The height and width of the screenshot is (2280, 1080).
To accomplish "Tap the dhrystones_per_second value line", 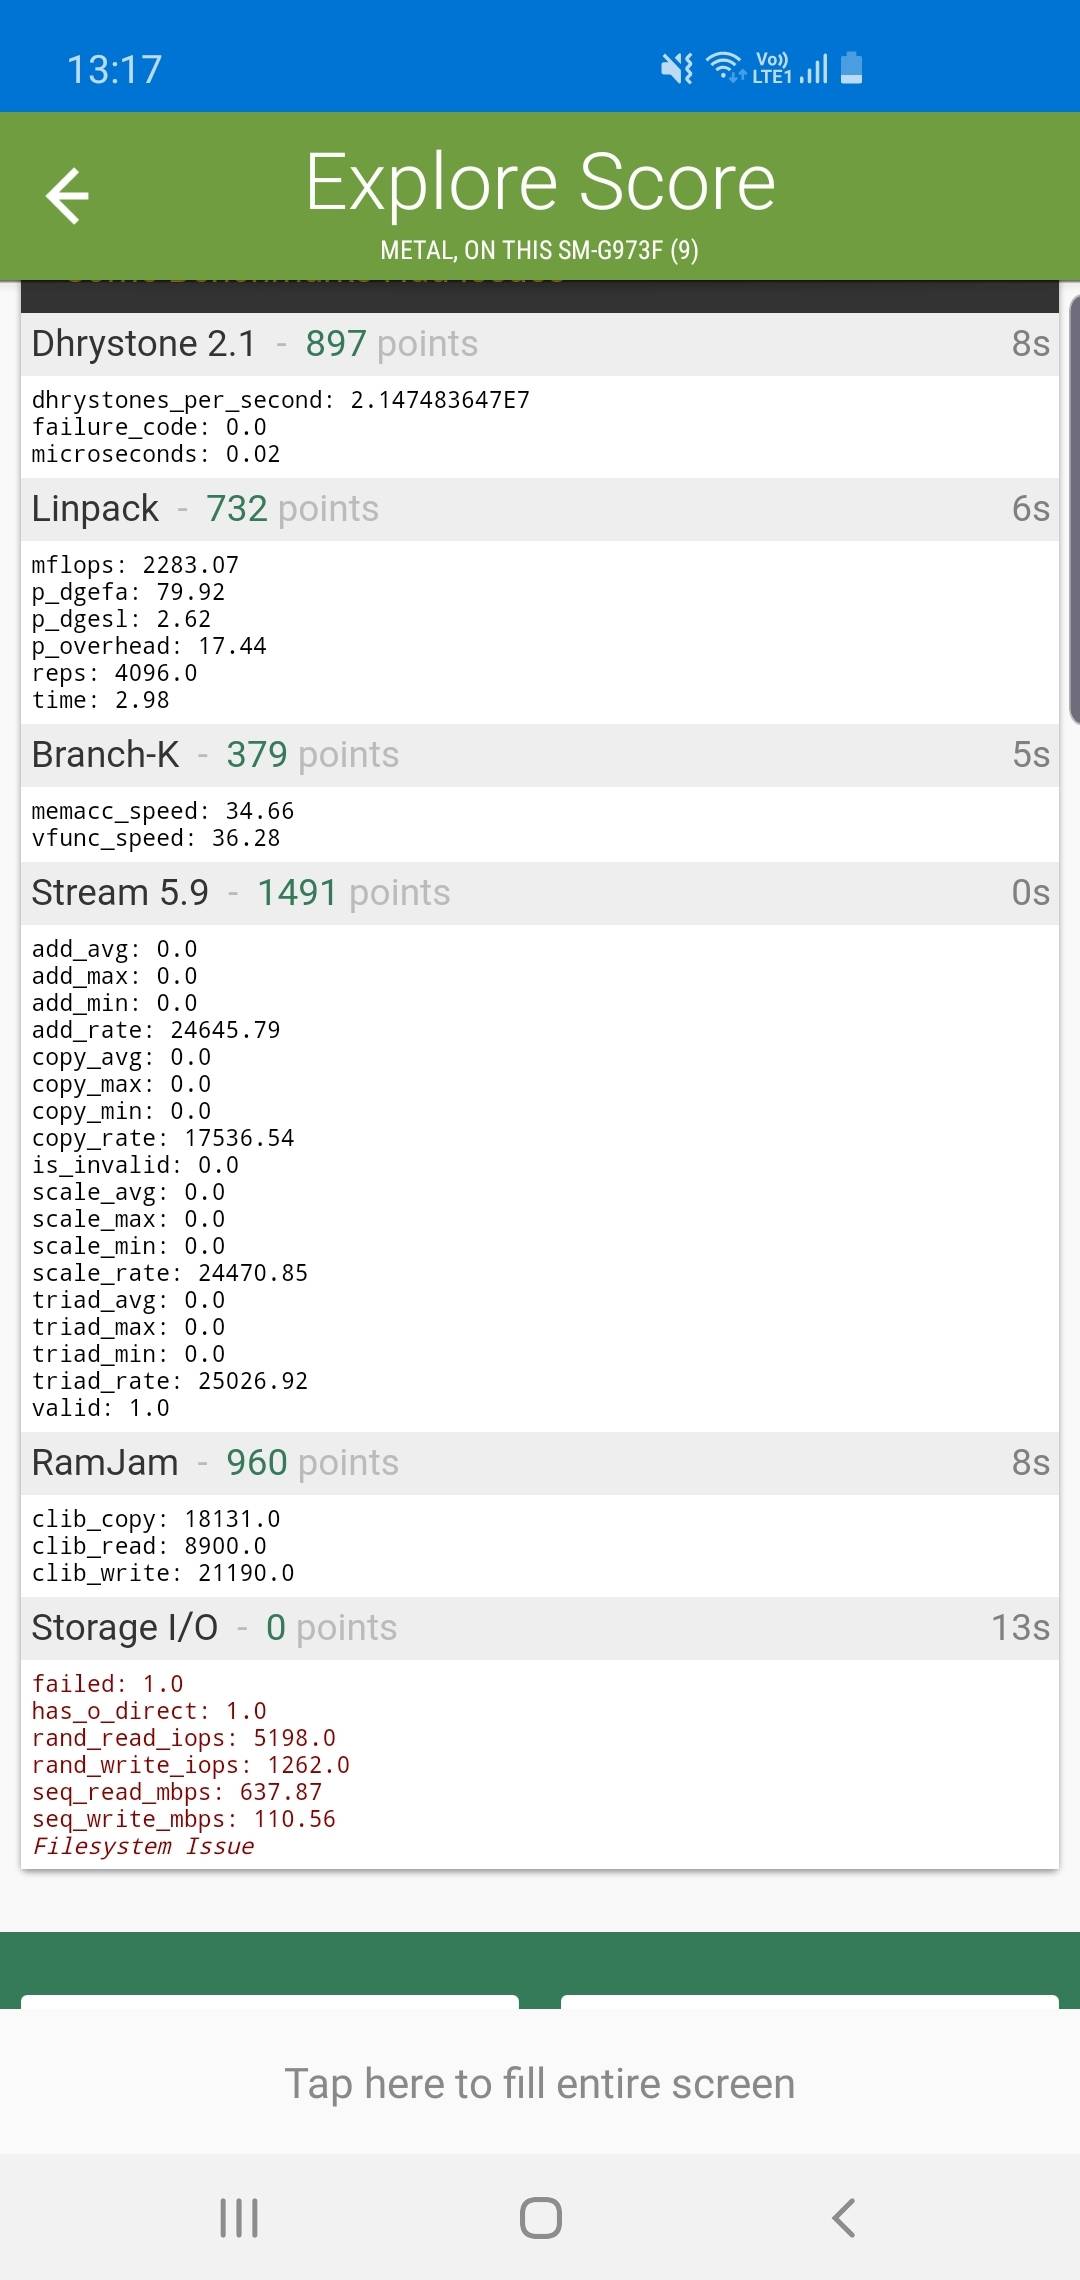I will click(281, 400).
